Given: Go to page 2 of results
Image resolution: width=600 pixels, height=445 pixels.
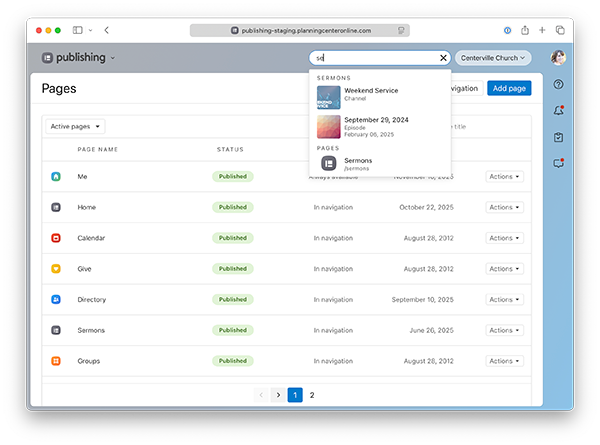Looking at the screenshot, I should tap(312, 395).
